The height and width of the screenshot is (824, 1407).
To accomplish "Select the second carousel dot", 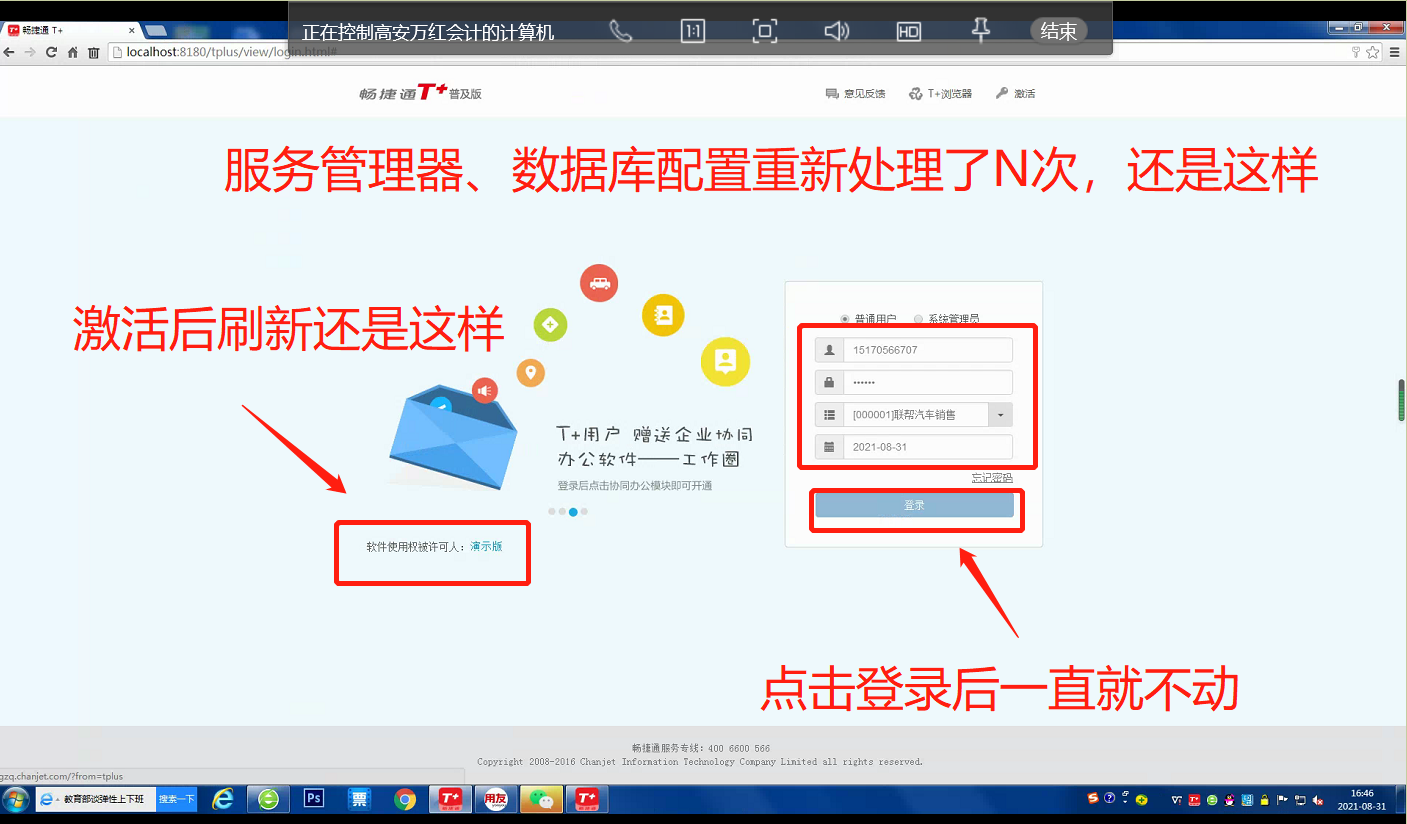I will (x=562, y=511).
